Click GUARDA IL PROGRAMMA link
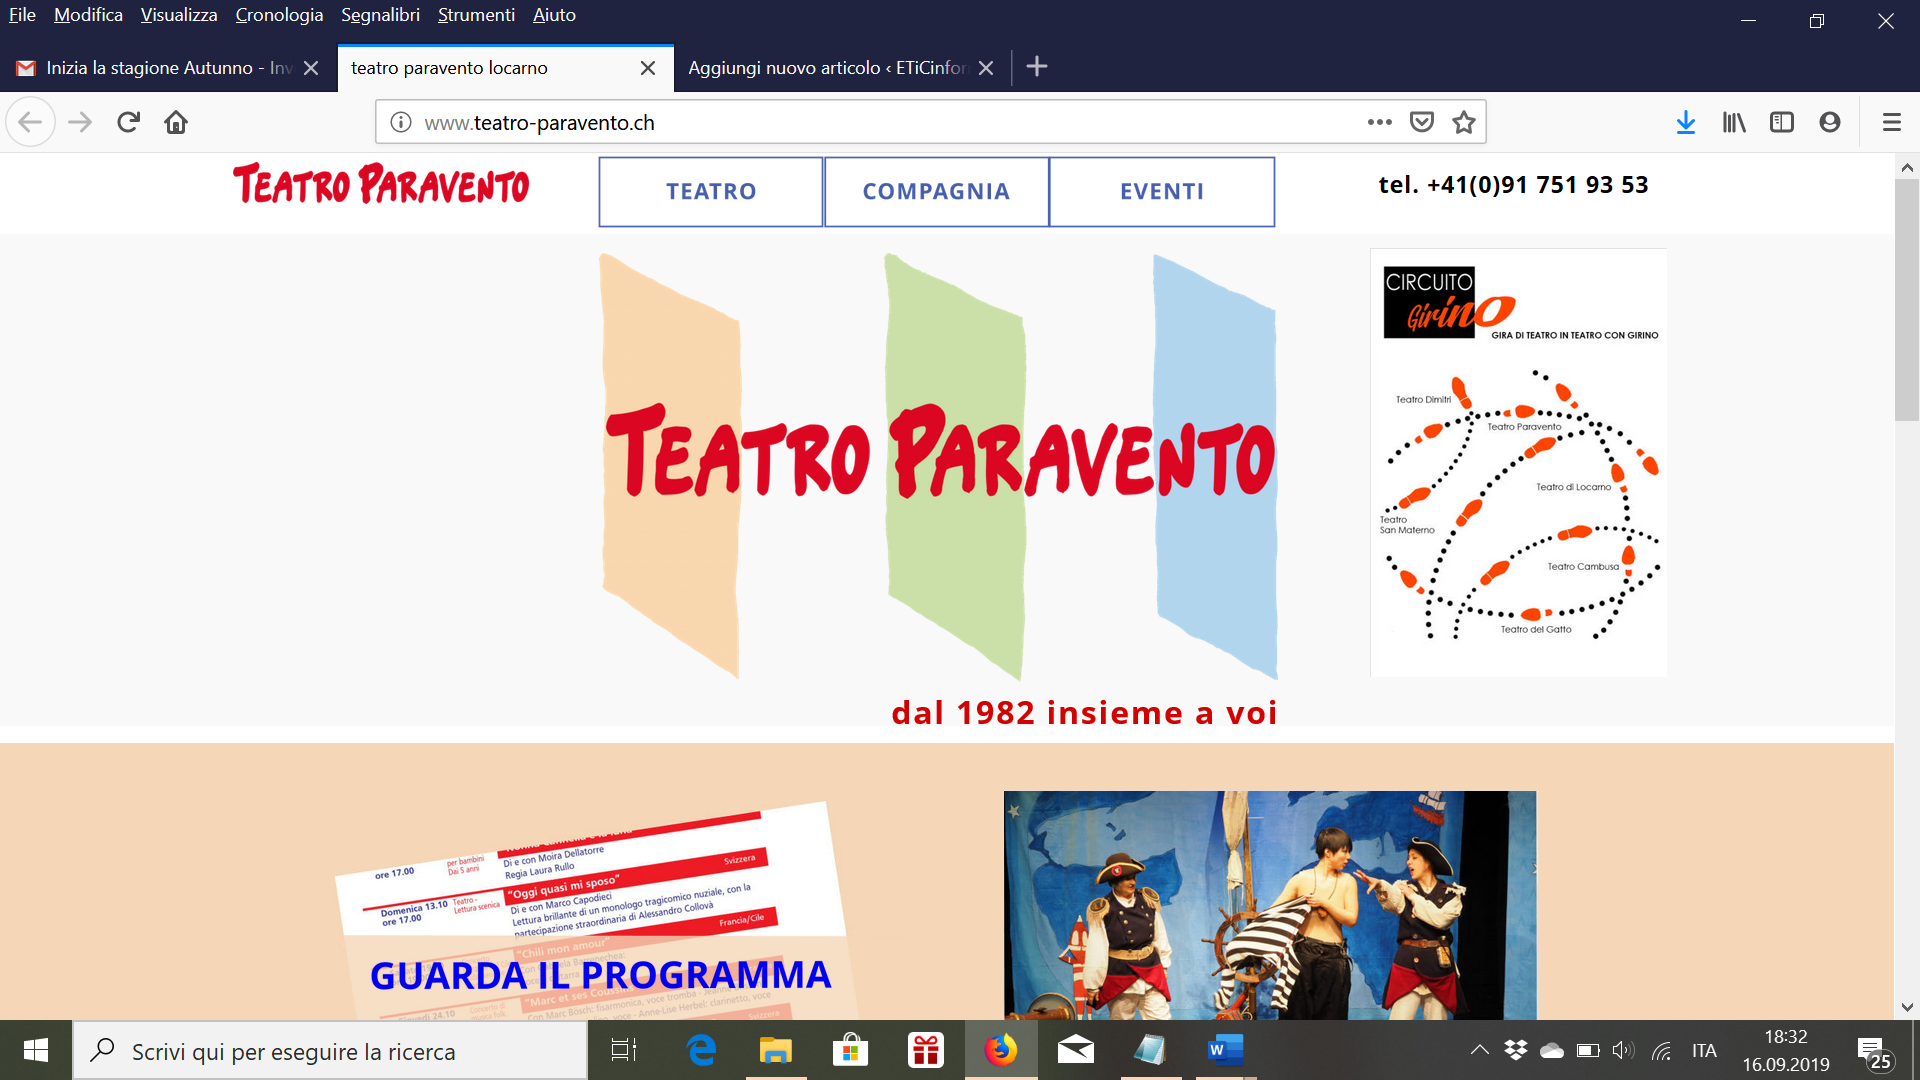The height and width of the screenshot is (1080, 1920). pyautogui.click(x=600, y=975)
